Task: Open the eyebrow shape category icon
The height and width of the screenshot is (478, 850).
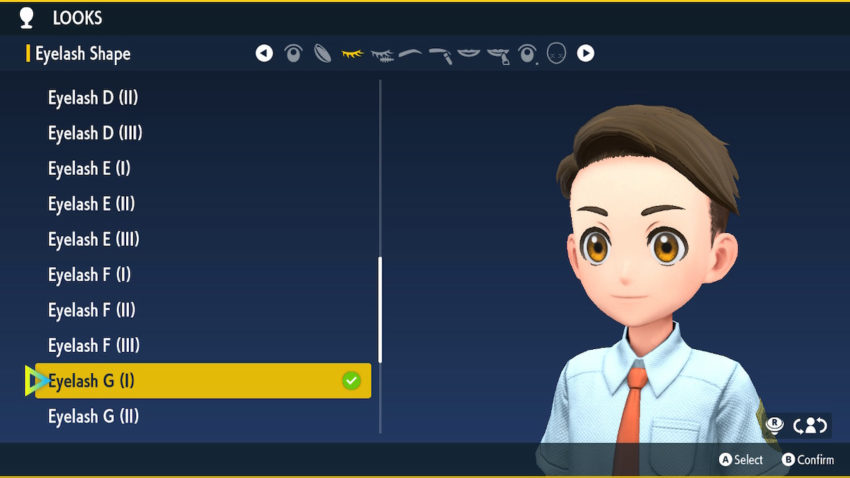Action: (x=410, y=53)
